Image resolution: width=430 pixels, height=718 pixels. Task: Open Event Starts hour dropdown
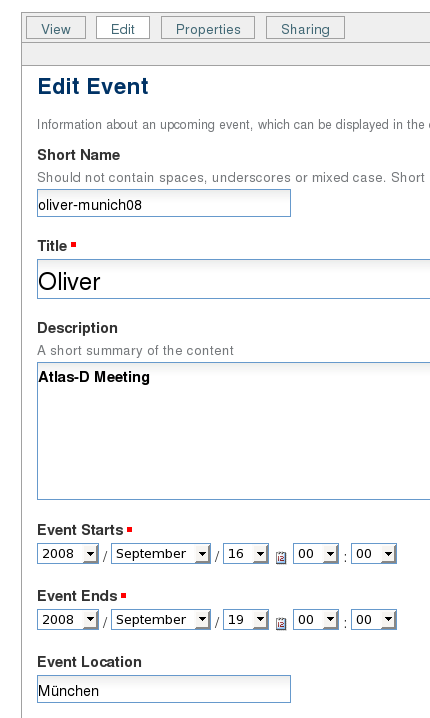[316, 554]
